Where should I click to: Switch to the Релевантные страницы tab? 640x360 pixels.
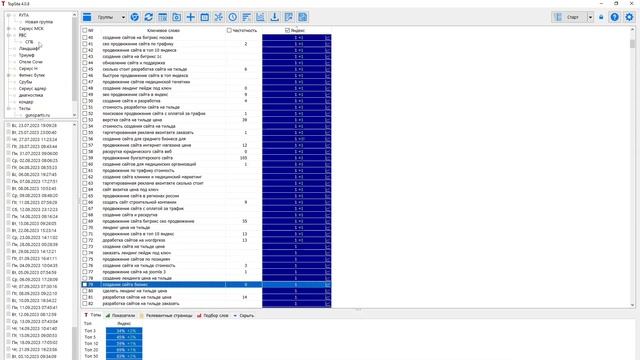click(x=166, y=316)
